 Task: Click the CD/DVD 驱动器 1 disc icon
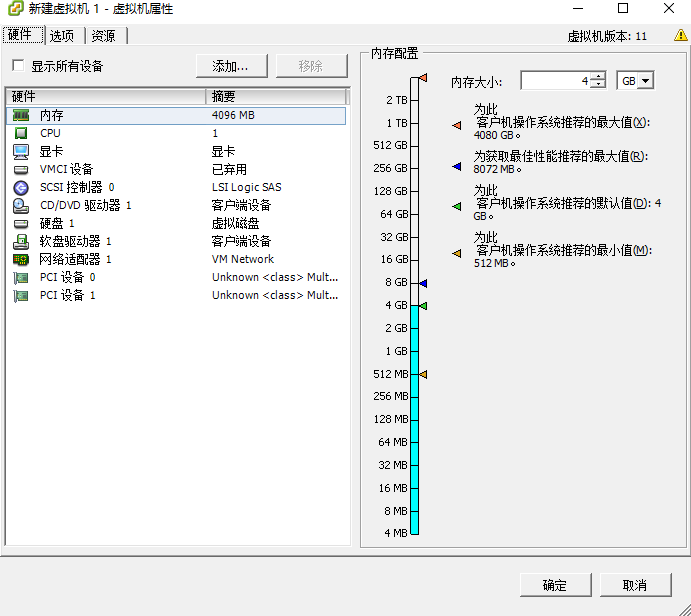point(21,206)
